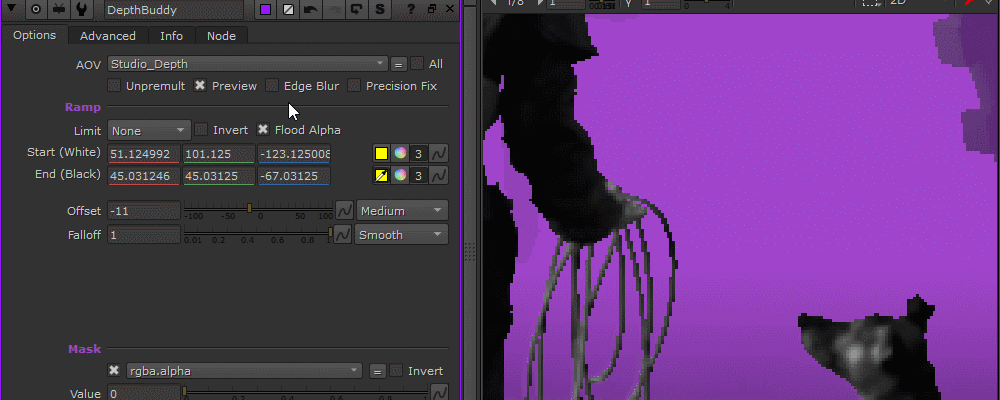This screenshot has height=400, width=1000.
Task: Click the TV-shaped icon beside the wrench
Action: [x=60, y=10]
